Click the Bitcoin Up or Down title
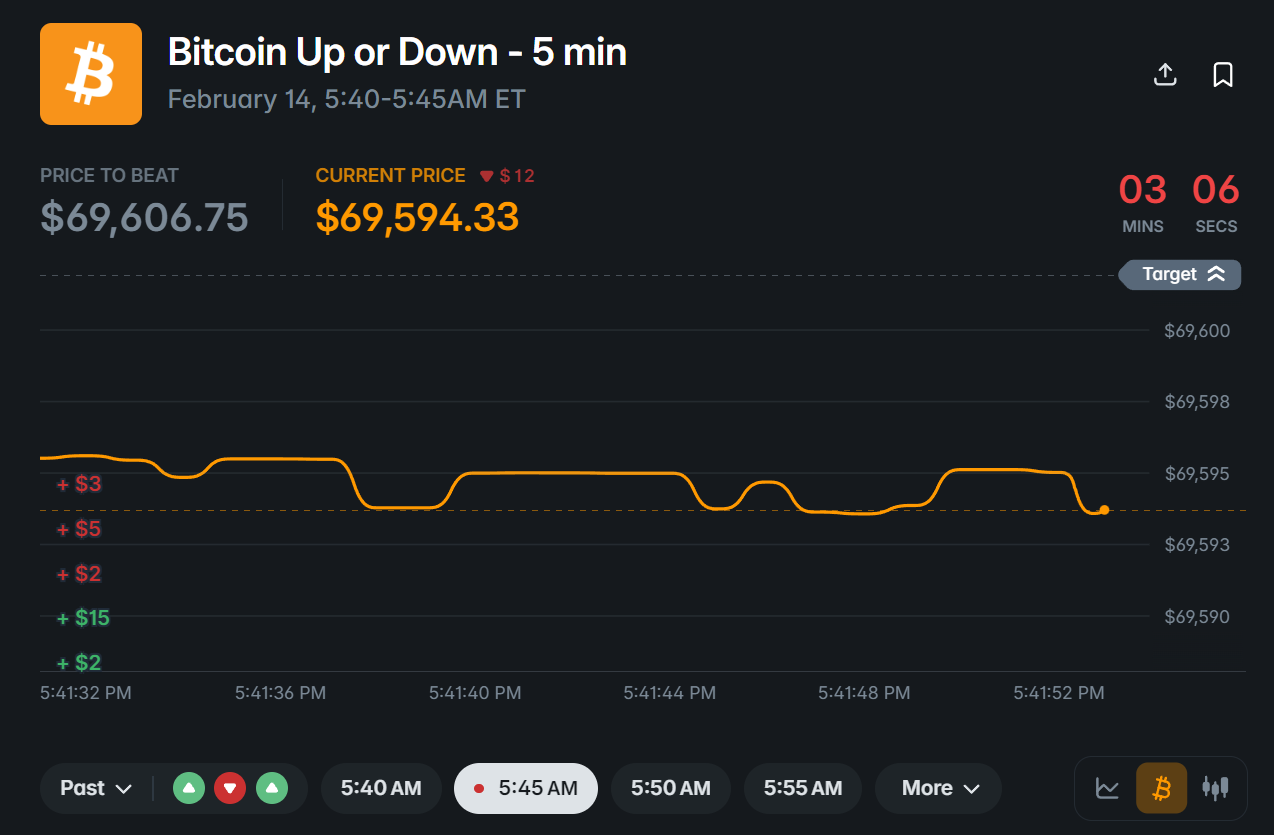1274x835 pixels. (397, 52)
